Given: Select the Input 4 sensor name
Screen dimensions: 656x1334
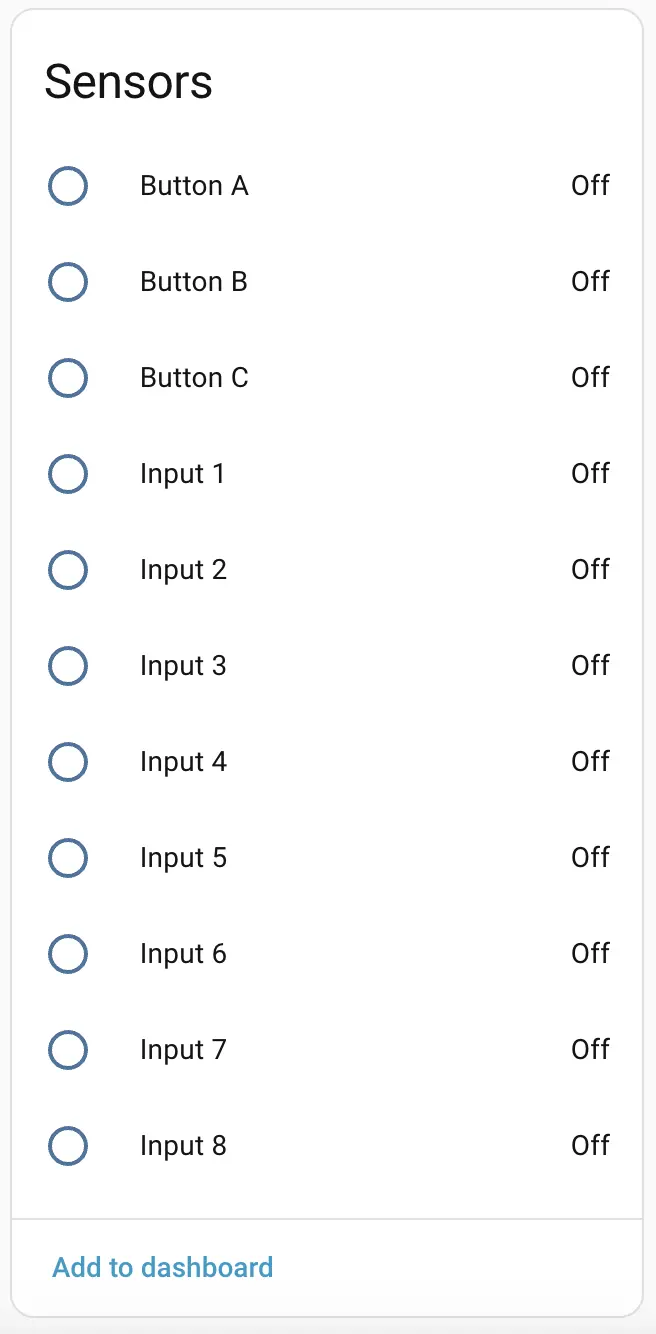Looking at the screenshot, I should pyautogui.click(x=183, y=762).
